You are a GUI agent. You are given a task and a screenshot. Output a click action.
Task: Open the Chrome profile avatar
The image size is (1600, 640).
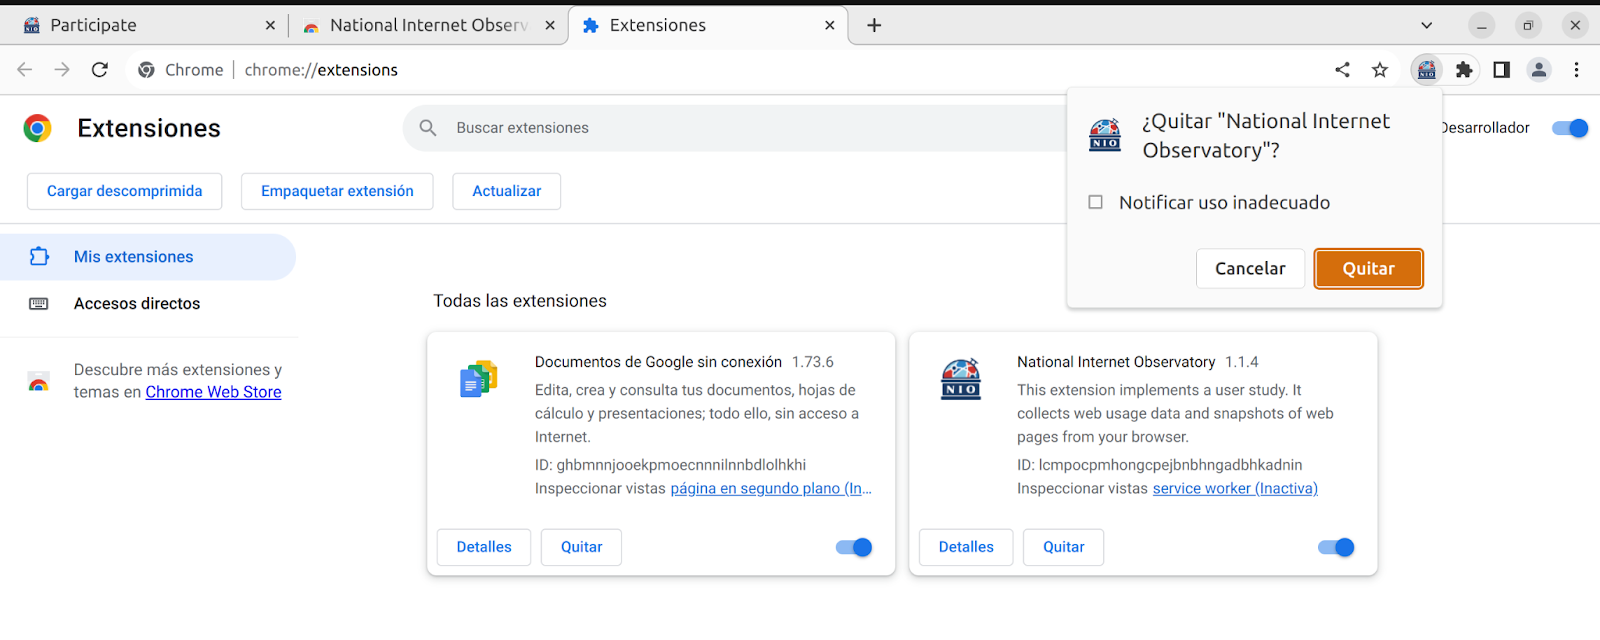click(1539, 70)
